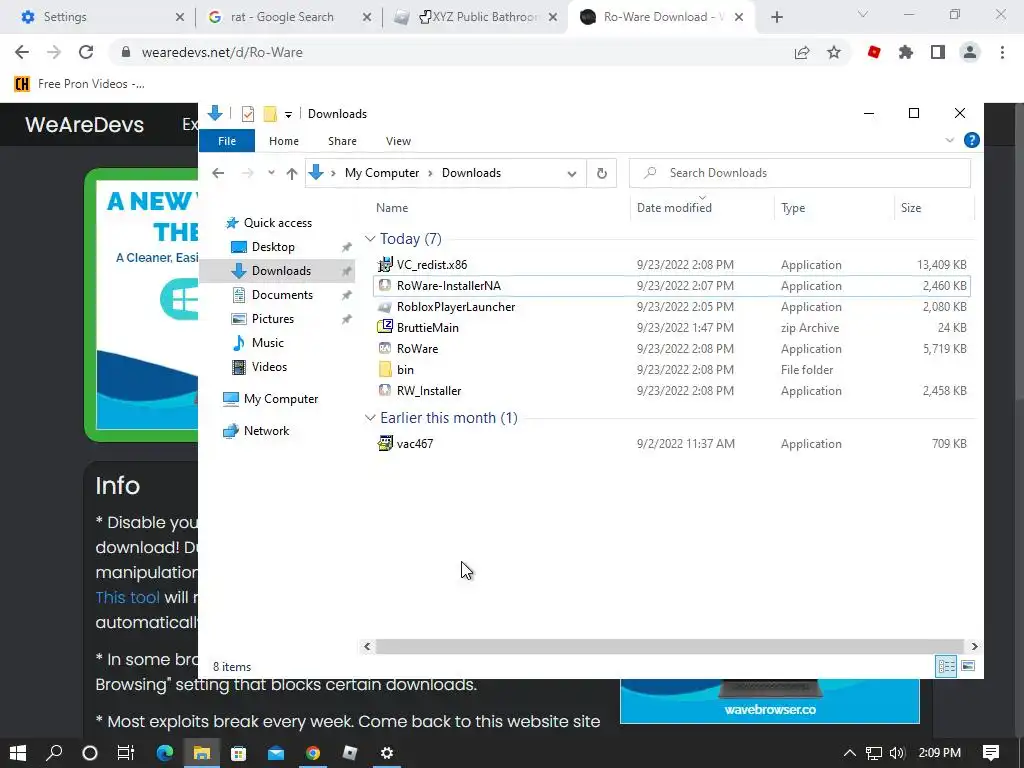Open Chrome profile avatar
The image size is (1024, 768).
[970, 52]
